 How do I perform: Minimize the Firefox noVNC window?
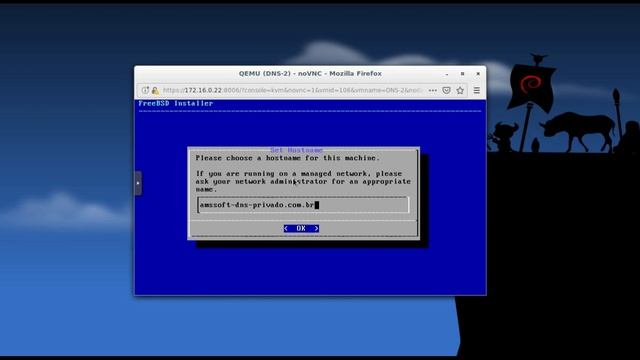[447, 74]
